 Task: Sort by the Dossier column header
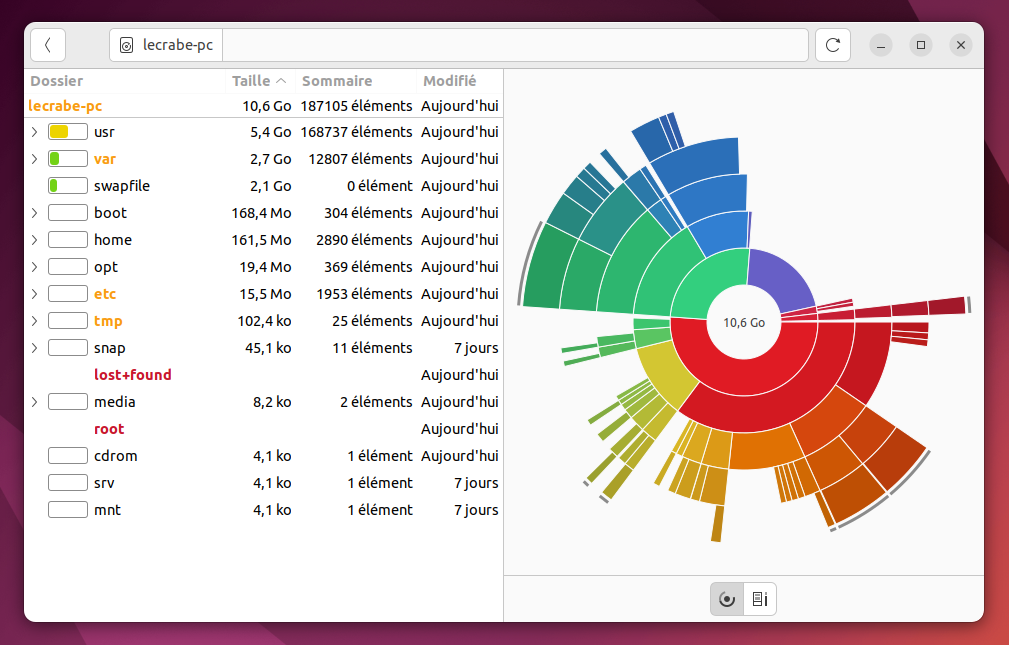[57, 81]
